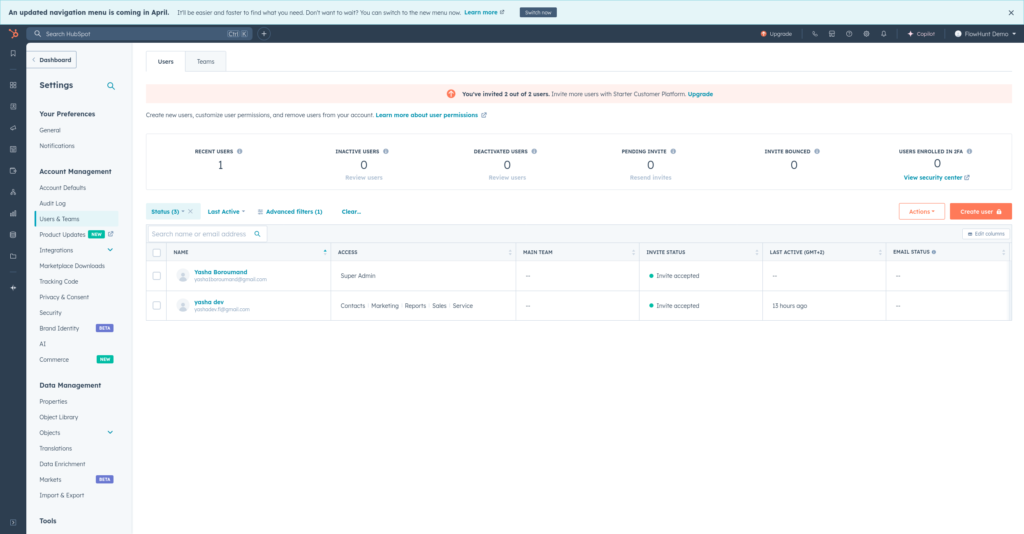Click the Search name or email address field

tap(208, 234)
